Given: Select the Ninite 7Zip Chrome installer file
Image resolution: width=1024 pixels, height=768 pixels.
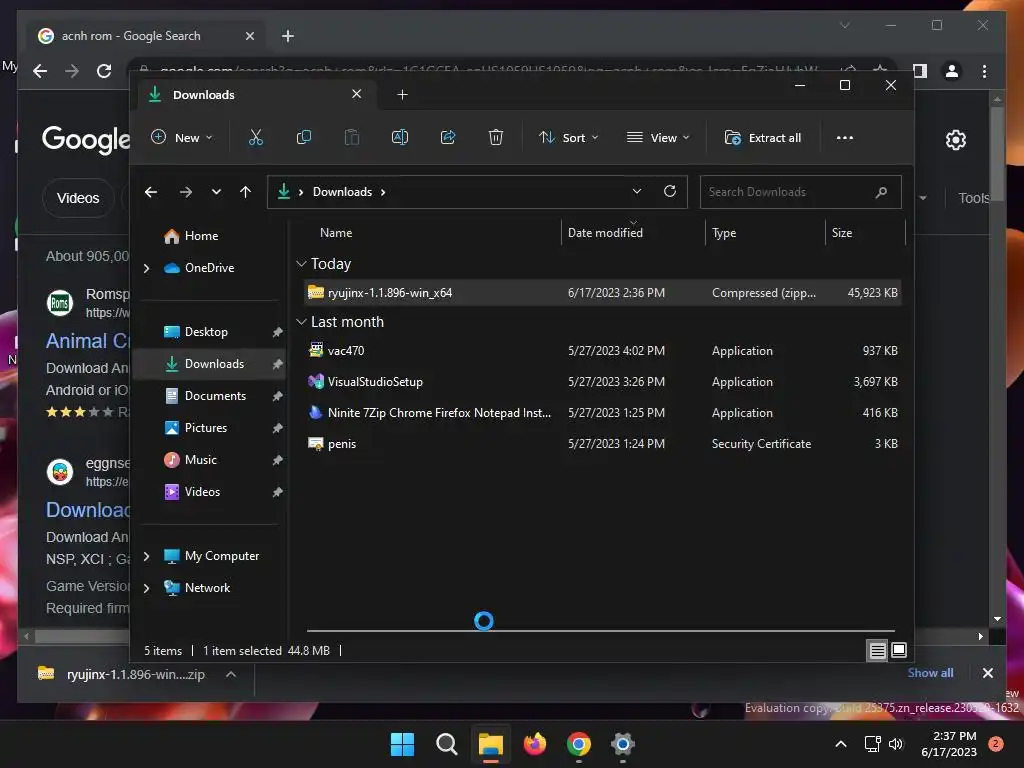Looking at the screenshot, I should [603, 413].
